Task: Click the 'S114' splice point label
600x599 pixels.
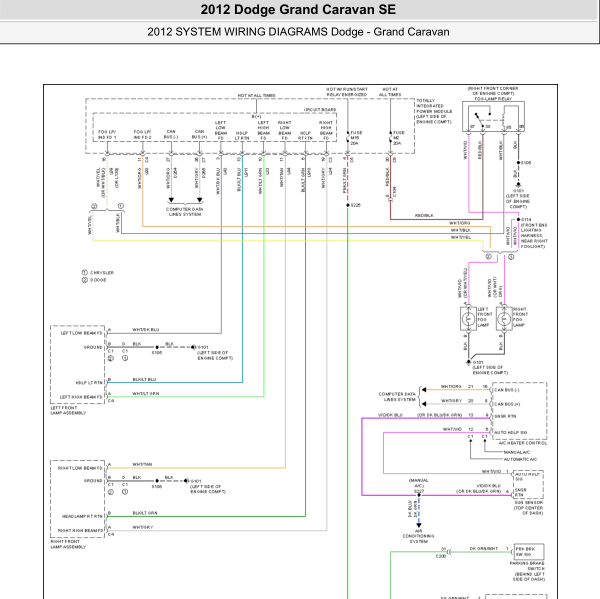Action: (526, 220)
